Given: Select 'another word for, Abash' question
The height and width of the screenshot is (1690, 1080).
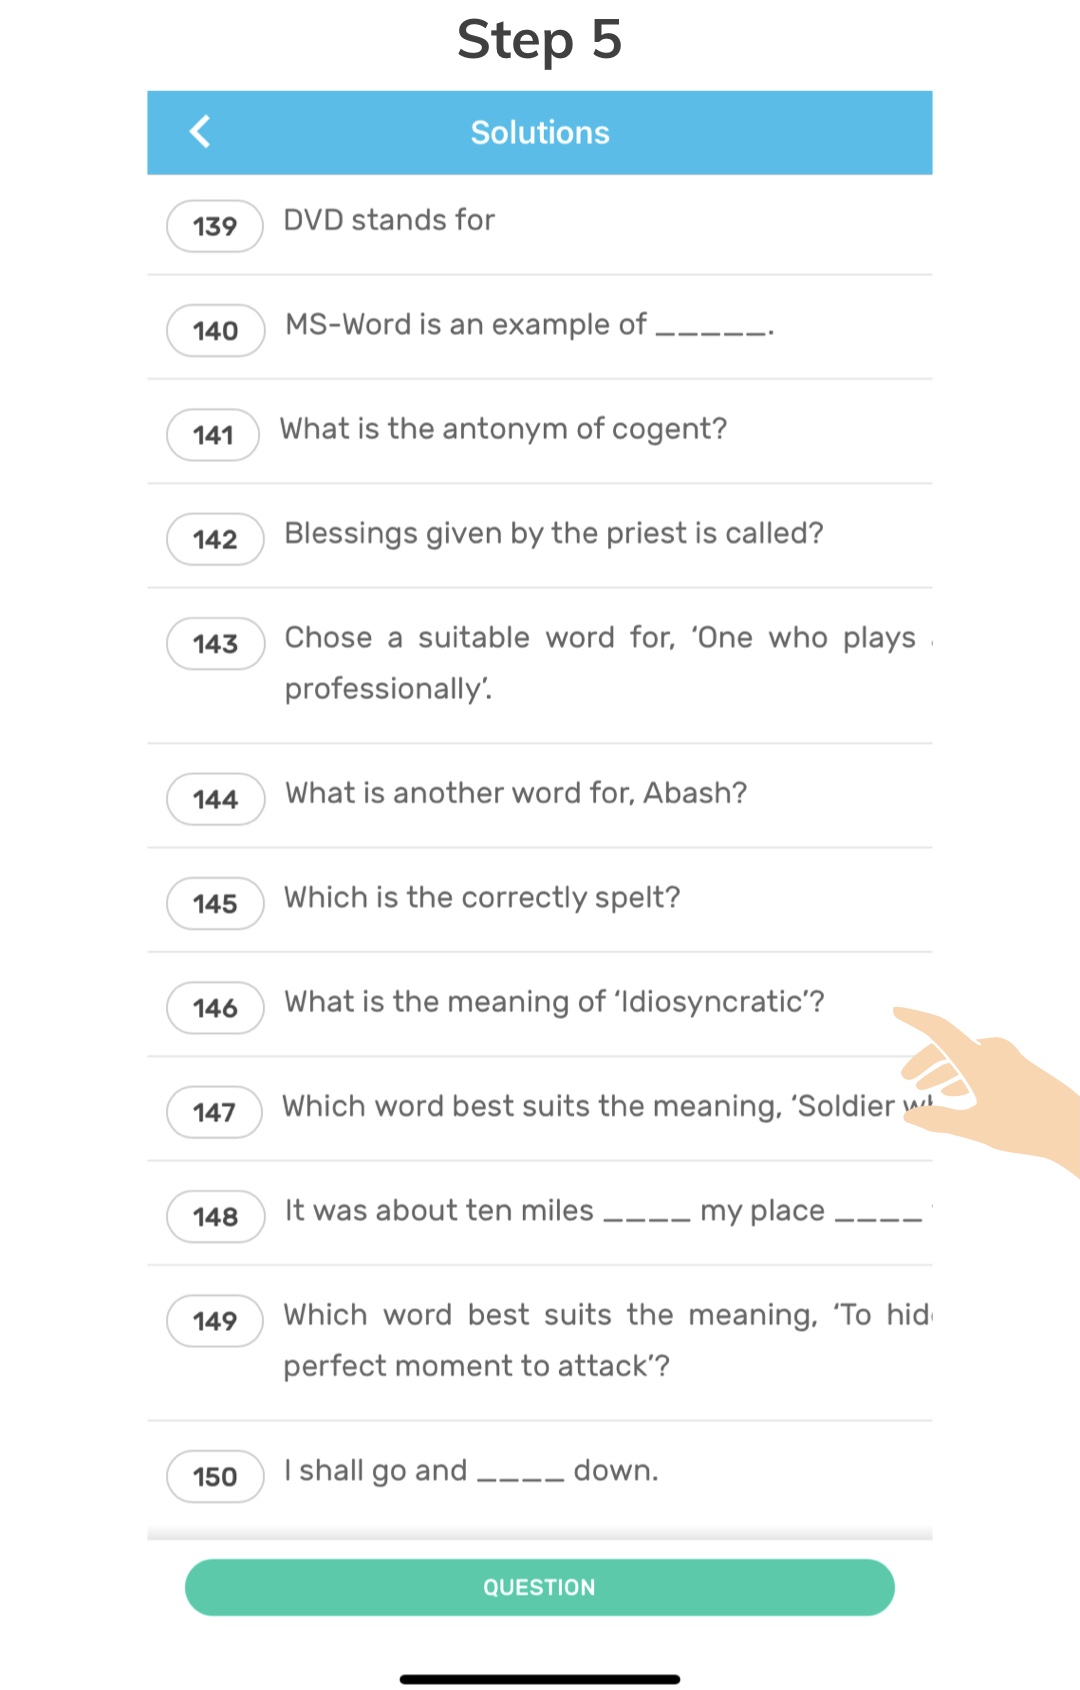Looking at the screenshot, I should pyautogui.click(x=516, y=793).
